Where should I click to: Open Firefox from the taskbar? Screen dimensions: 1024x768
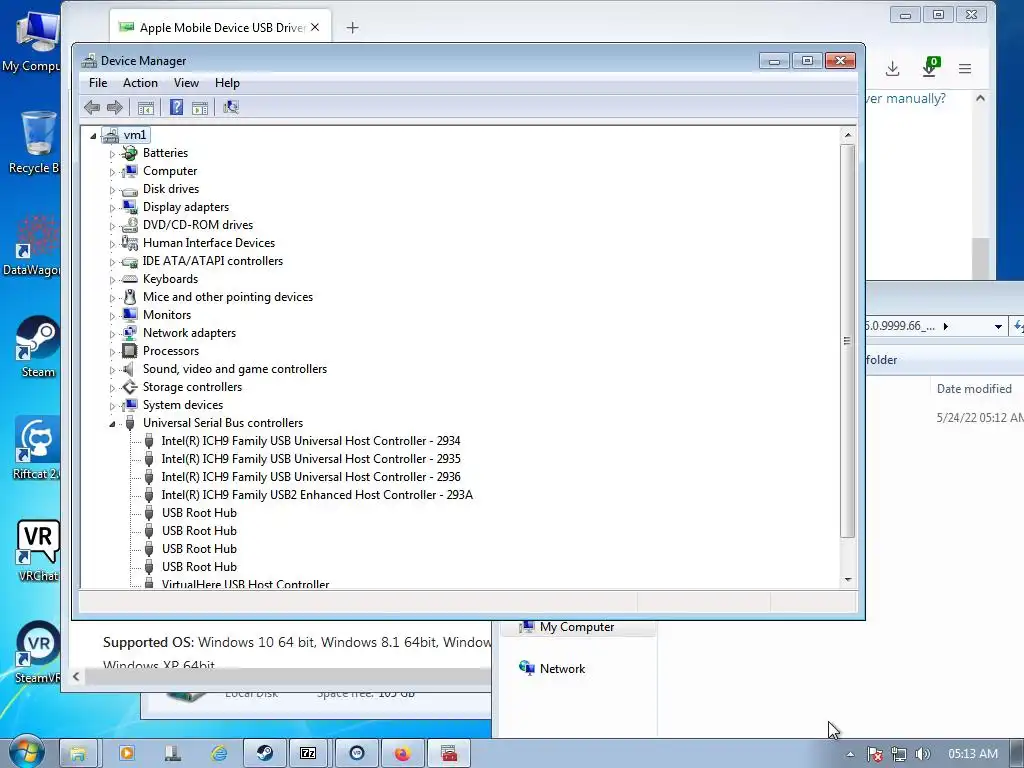coord(402,754)
